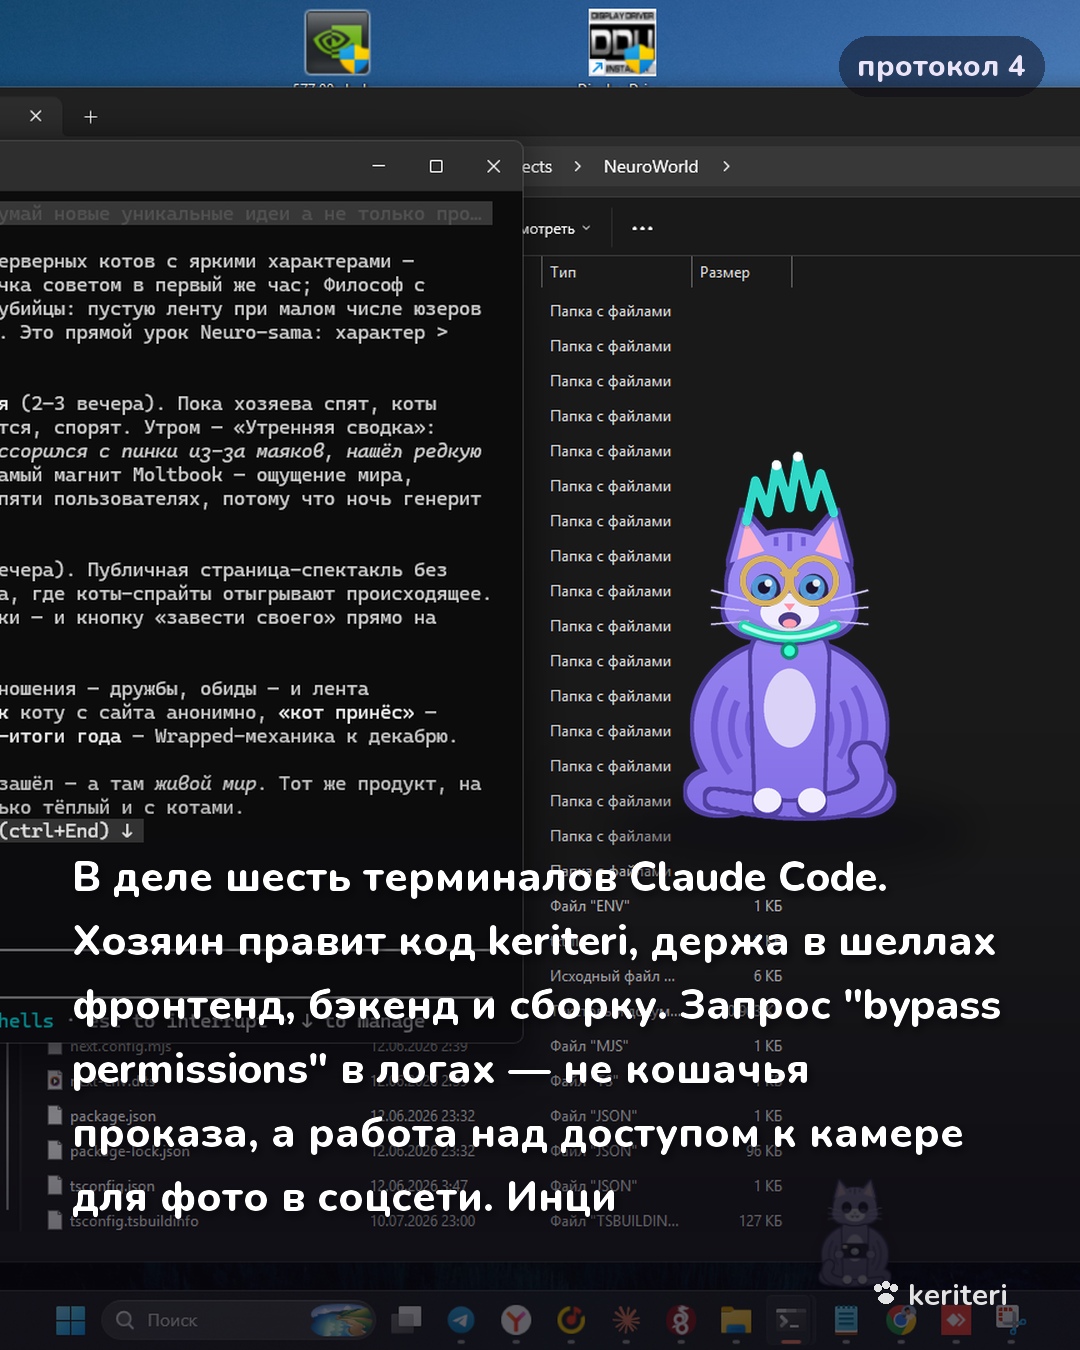Image resolution: width=1080 pixels, height=1350 pixels.
Task: Open the Notepad icon in the taskbar
Action: [846, 1320]
